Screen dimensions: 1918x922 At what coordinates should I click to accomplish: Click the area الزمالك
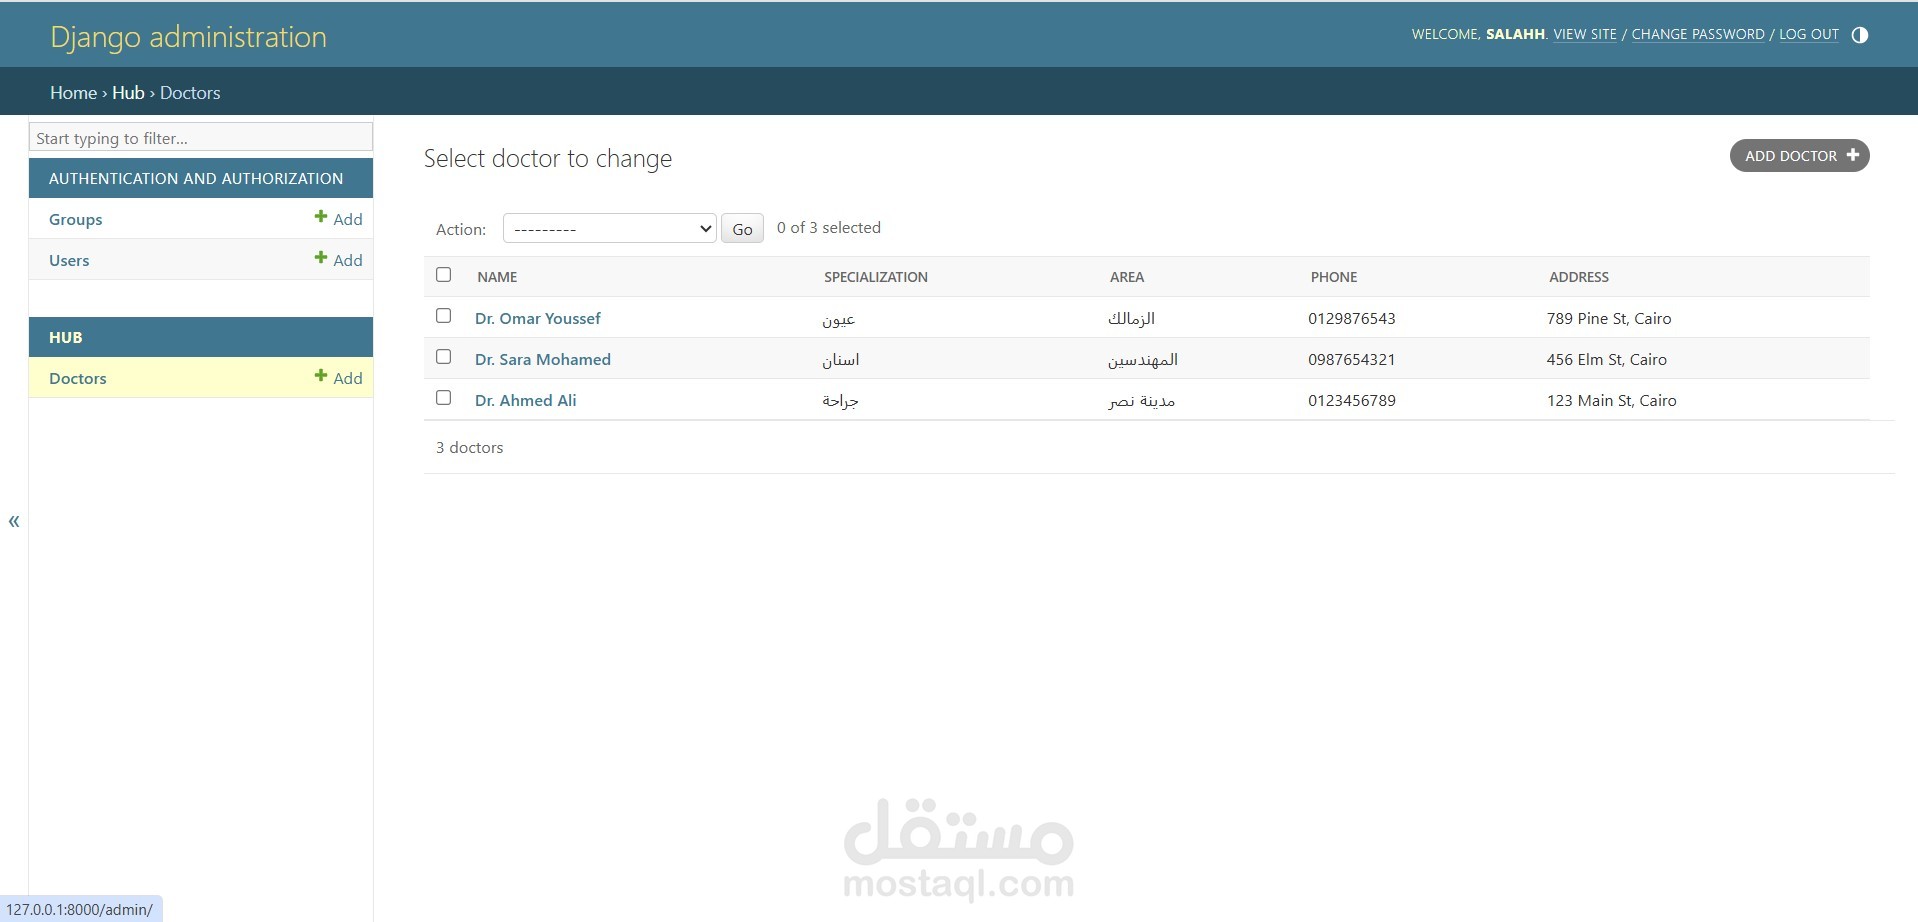coord(1131,319)
